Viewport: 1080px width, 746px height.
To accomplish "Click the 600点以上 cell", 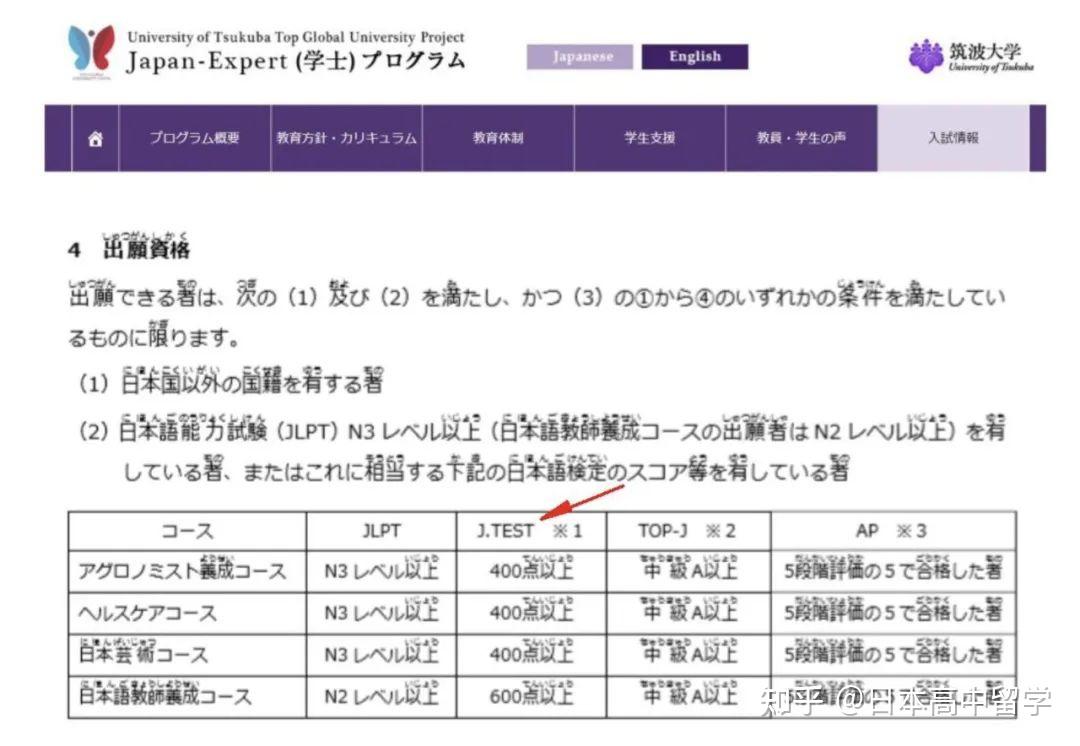I will pos(531,695).
